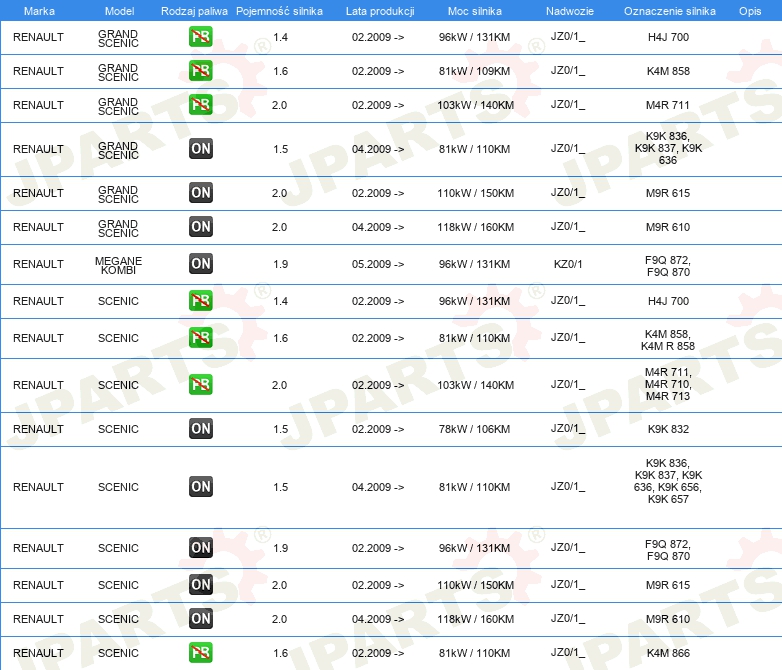The height and width of the screenshot is (670, 782).
Task: Click the Model column header
Action: (x=119, y=11)
